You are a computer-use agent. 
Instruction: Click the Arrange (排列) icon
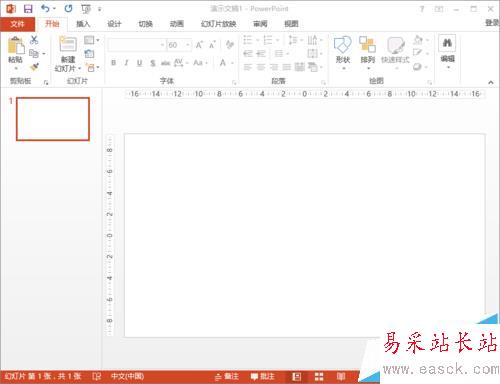pos(367,45)
